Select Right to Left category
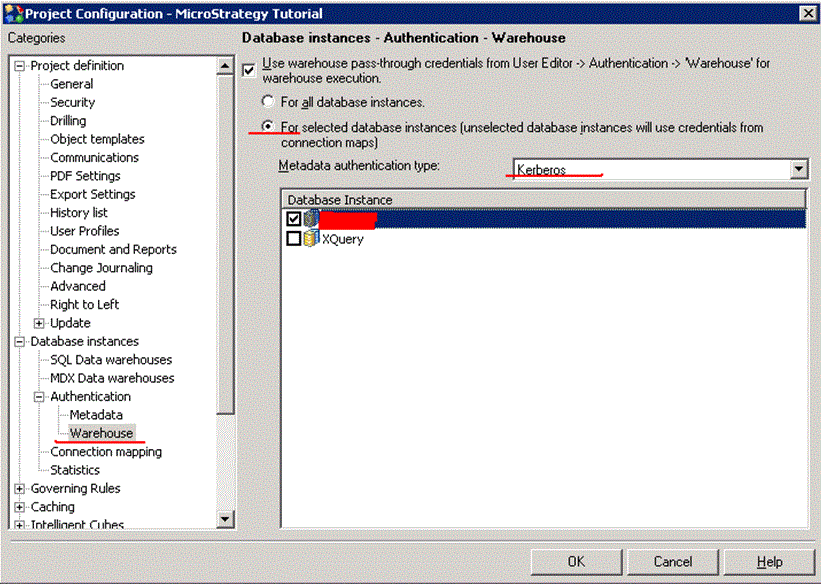Viewport: 821px width, 584px height. pyautogui.click(x=85, y=304)
